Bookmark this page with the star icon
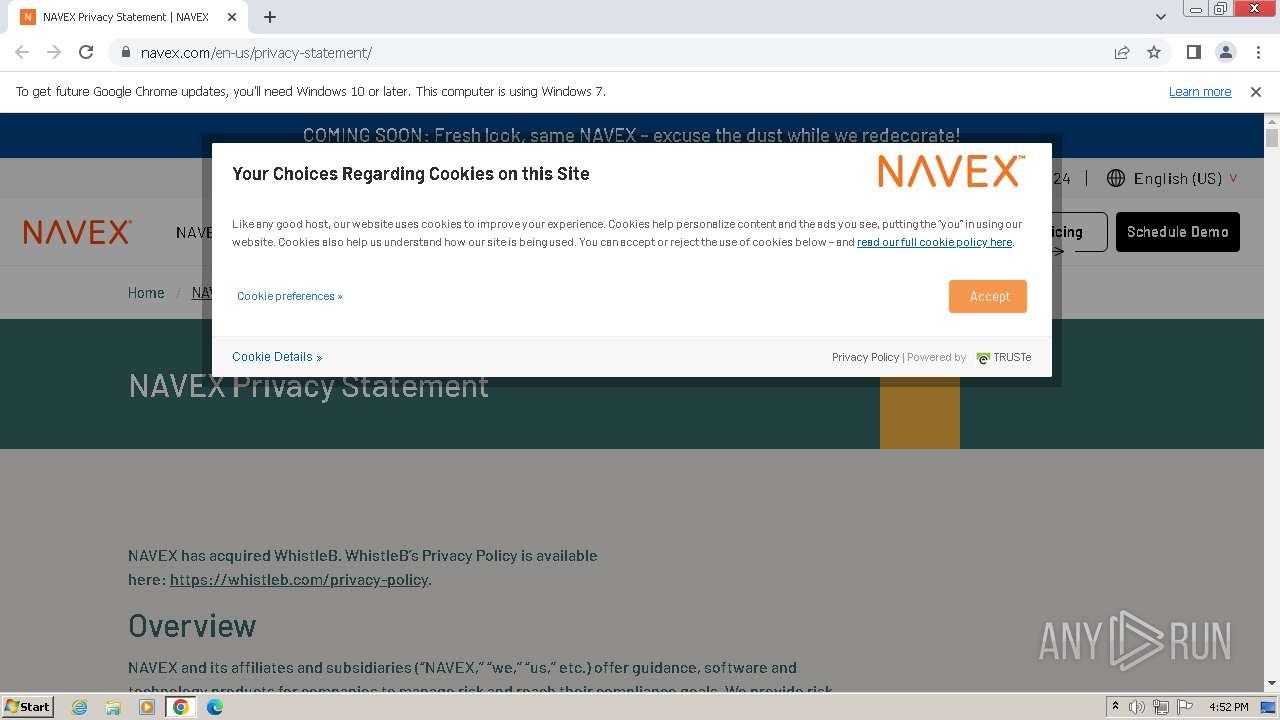This screenshot has width=1280, height=720. [1154, 53]
